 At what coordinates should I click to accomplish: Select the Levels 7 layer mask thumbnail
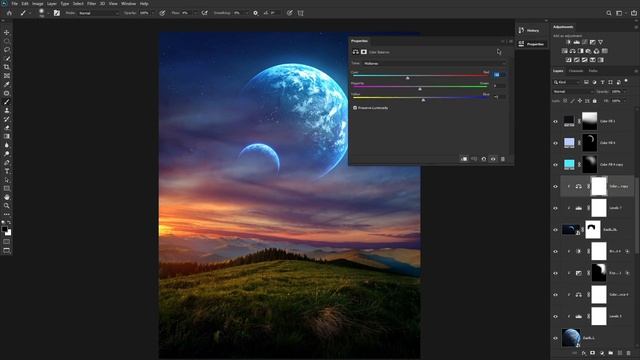click(x=599, y=208)
